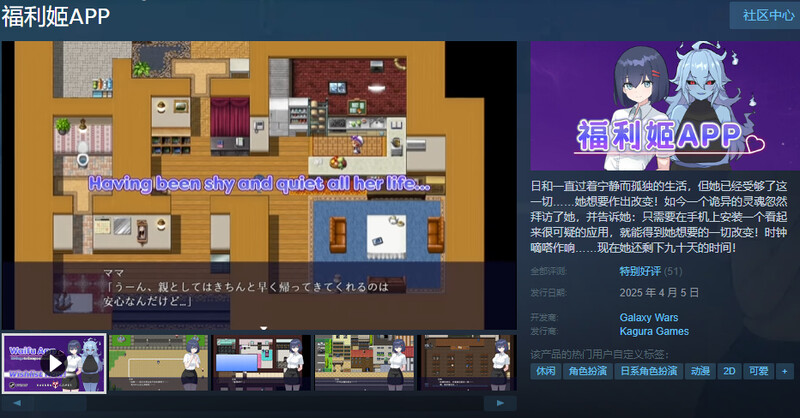800x418 pixels.
Task: Expand more tags with the plus button
Action: click(784, 371)
